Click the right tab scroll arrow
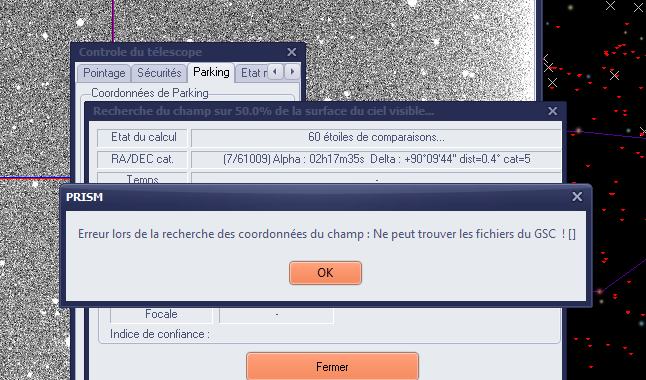646x380 pixels. pyautogui.click(x=292, y=72)
